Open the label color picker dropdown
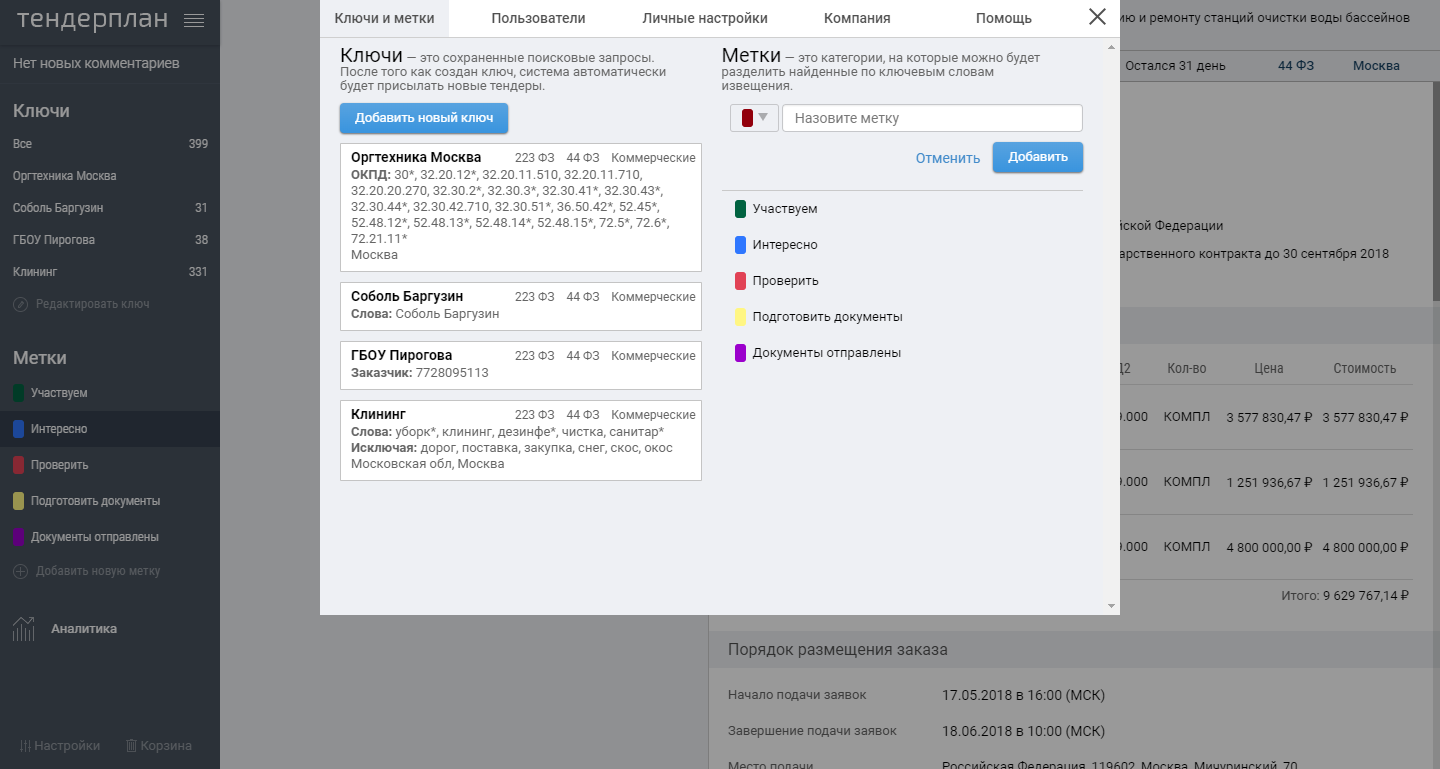Image resolution: width=1440 pixels, height=769 pixels. 754,118
